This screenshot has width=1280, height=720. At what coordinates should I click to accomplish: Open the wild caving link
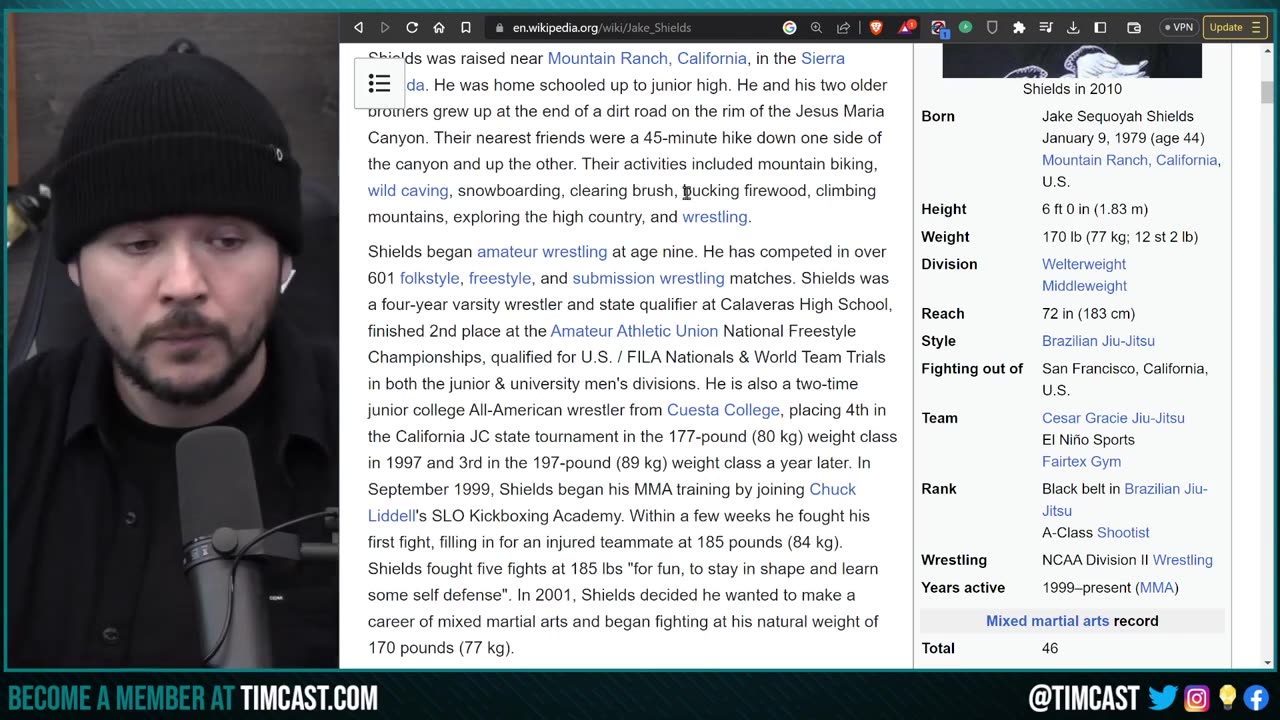(x=408, y=190)
